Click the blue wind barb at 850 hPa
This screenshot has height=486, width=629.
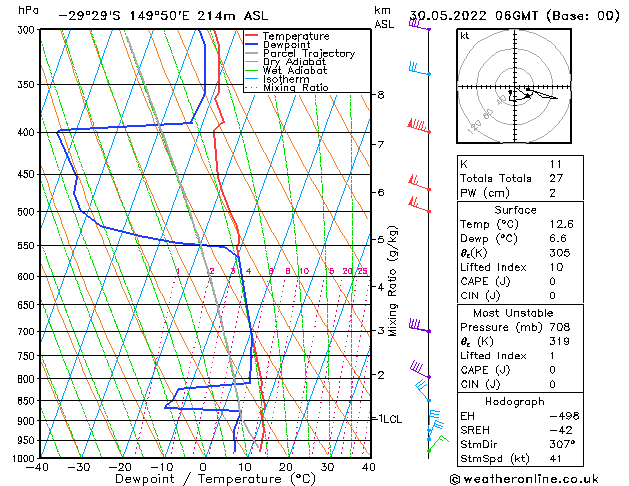coord(423,391)
